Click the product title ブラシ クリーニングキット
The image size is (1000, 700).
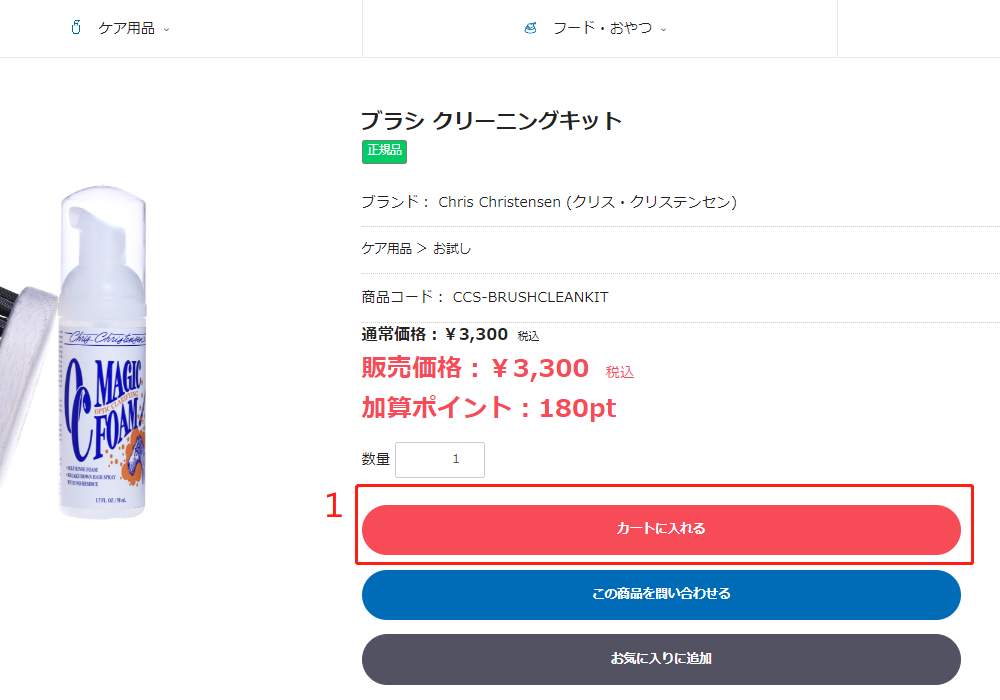pos(491,121)
